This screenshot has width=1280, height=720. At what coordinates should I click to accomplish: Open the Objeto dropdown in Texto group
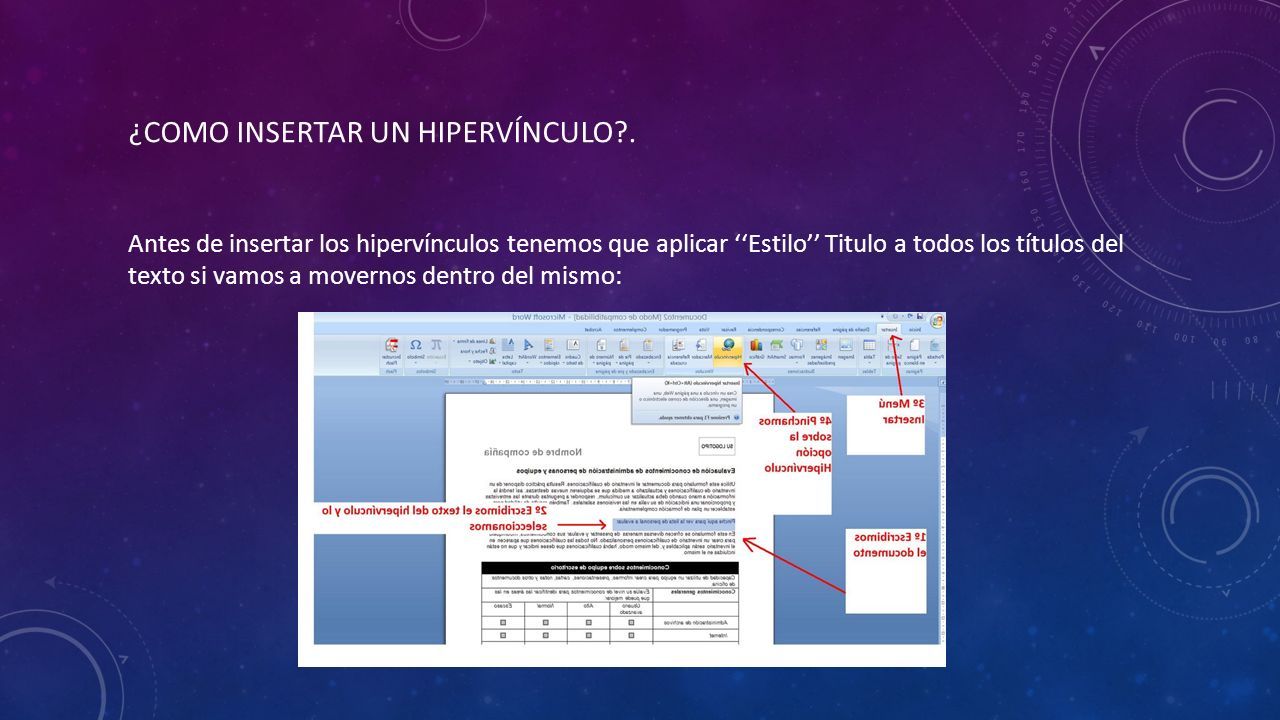[482, 361]
